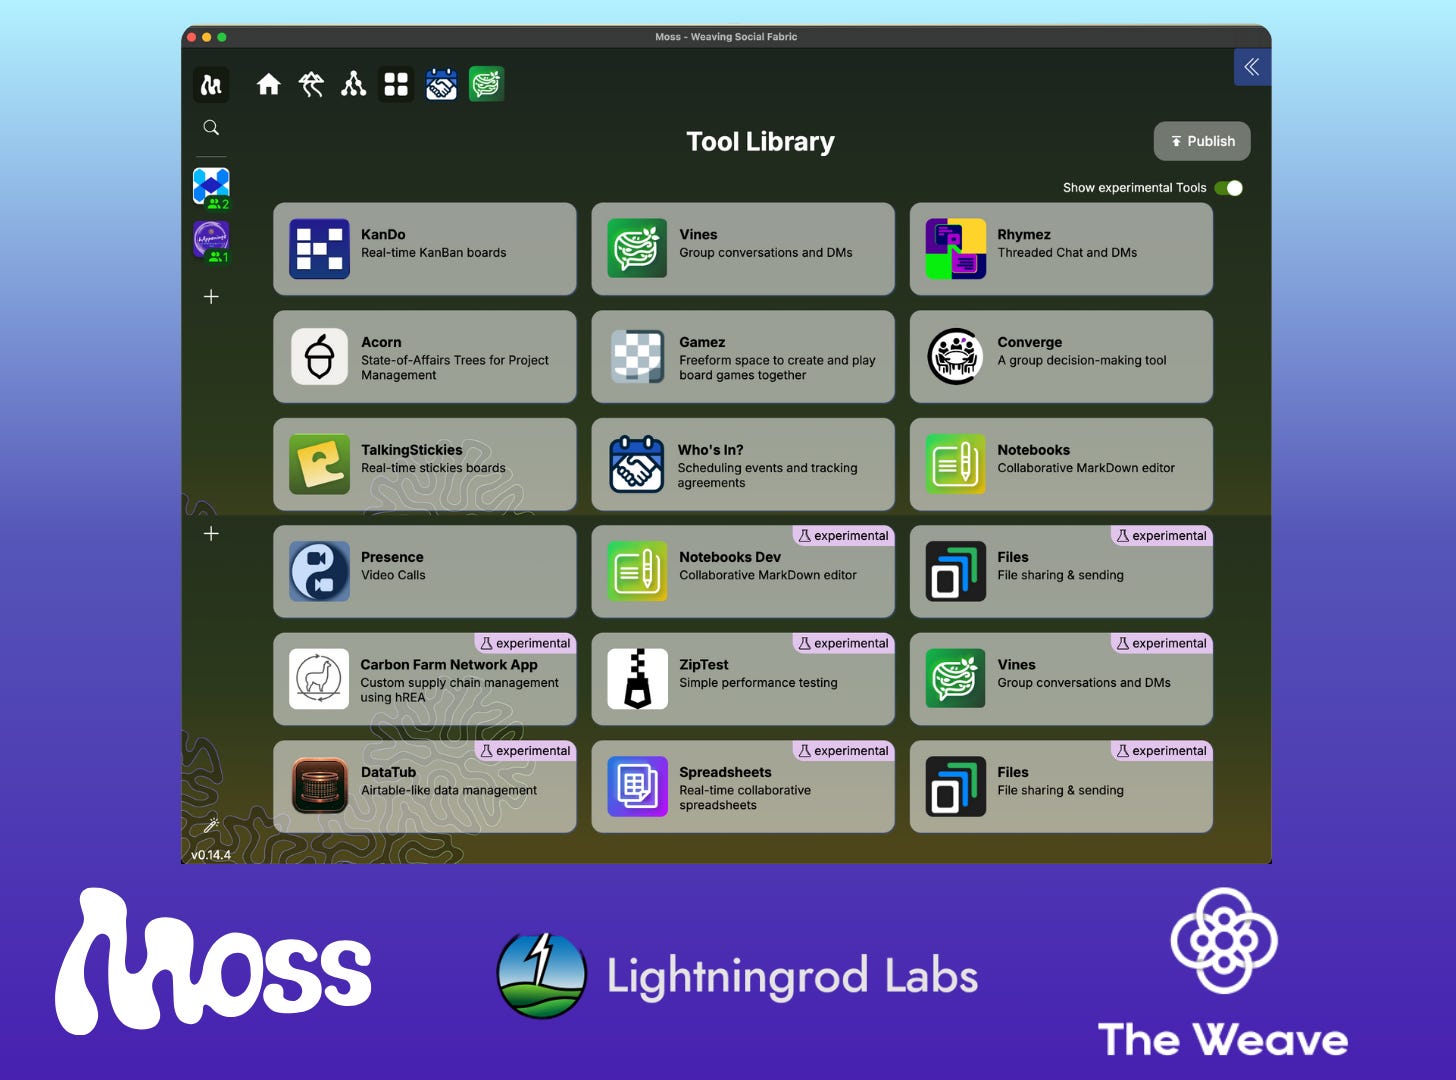The width and height of the screenshot is (1456, 1080).
Task: Click the "Video Calls" description text
Action: tap(393, 575)
